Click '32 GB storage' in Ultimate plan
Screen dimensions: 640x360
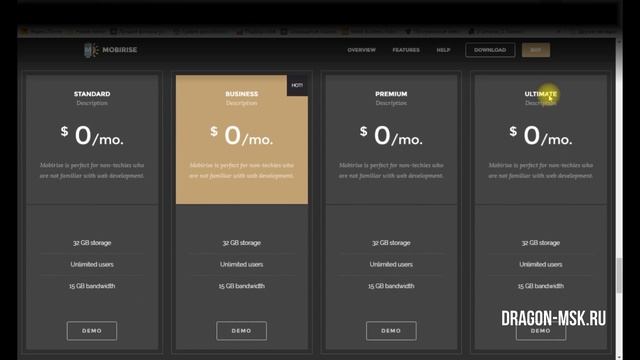tap(540, 243)
